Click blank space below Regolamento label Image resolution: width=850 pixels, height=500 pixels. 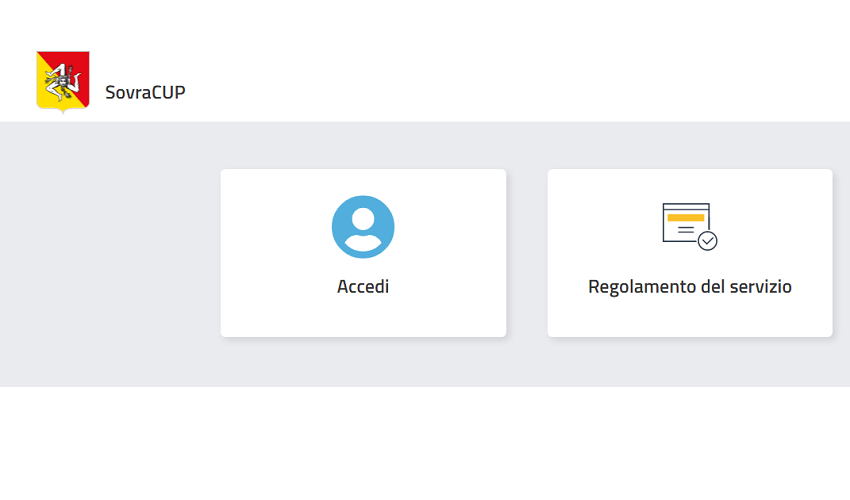(x=690, y=317)
